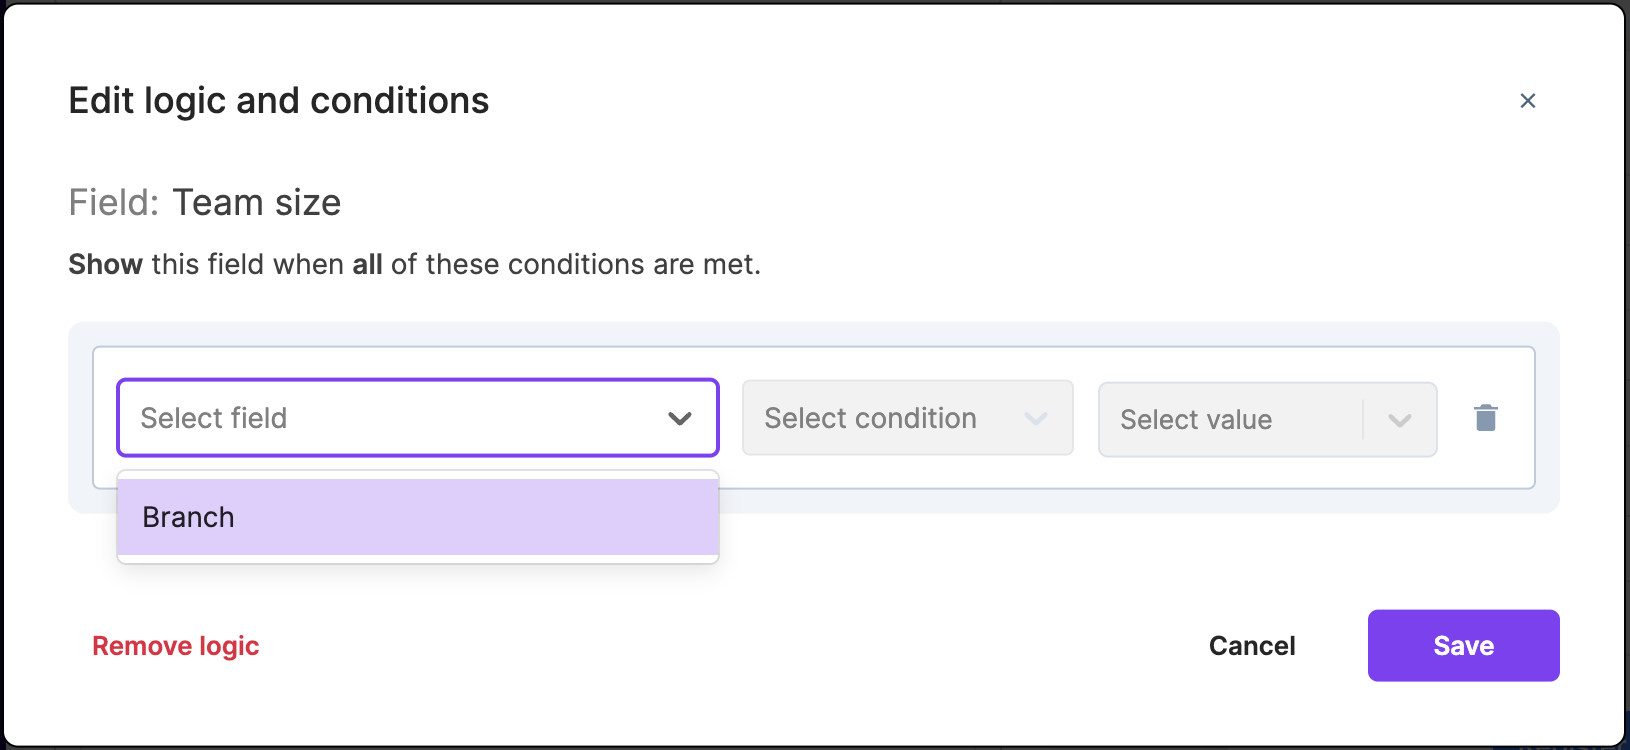Click the Show conditions description text
Viewport: 1630px width, 750px height.
pos(414,264)
